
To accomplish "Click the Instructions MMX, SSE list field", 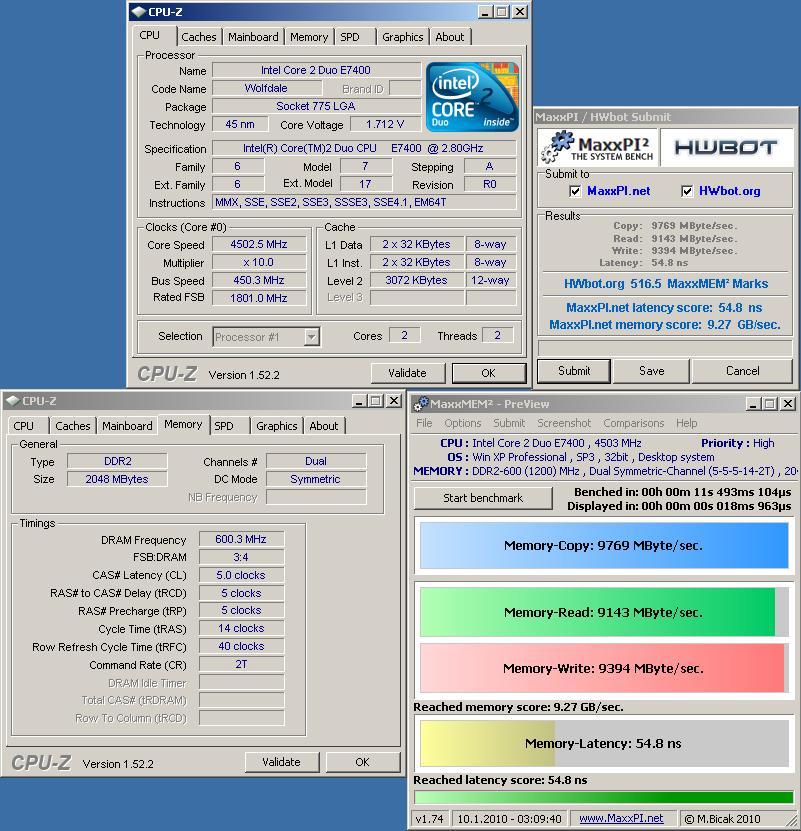I will click(x=364, y=202).
